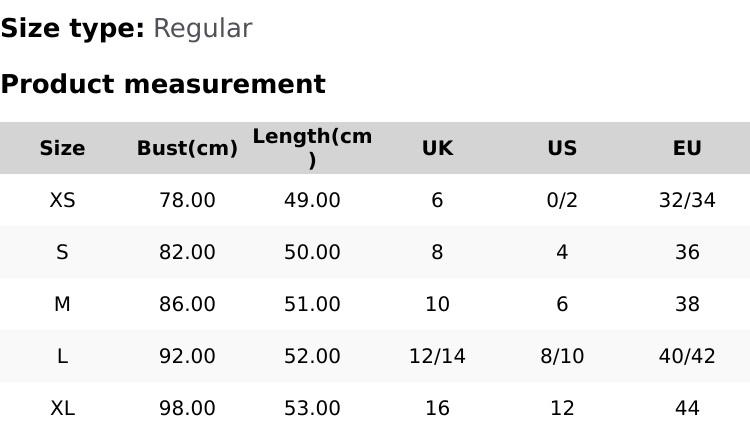Click the Product measurement heading
This screenshot has height=434, width=750.
click(163, 84)
